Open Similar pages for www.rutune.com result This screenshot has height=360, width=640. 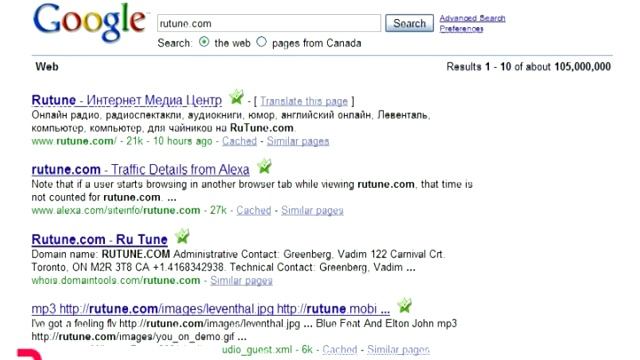pyautogui.click(x=298, y=141)
